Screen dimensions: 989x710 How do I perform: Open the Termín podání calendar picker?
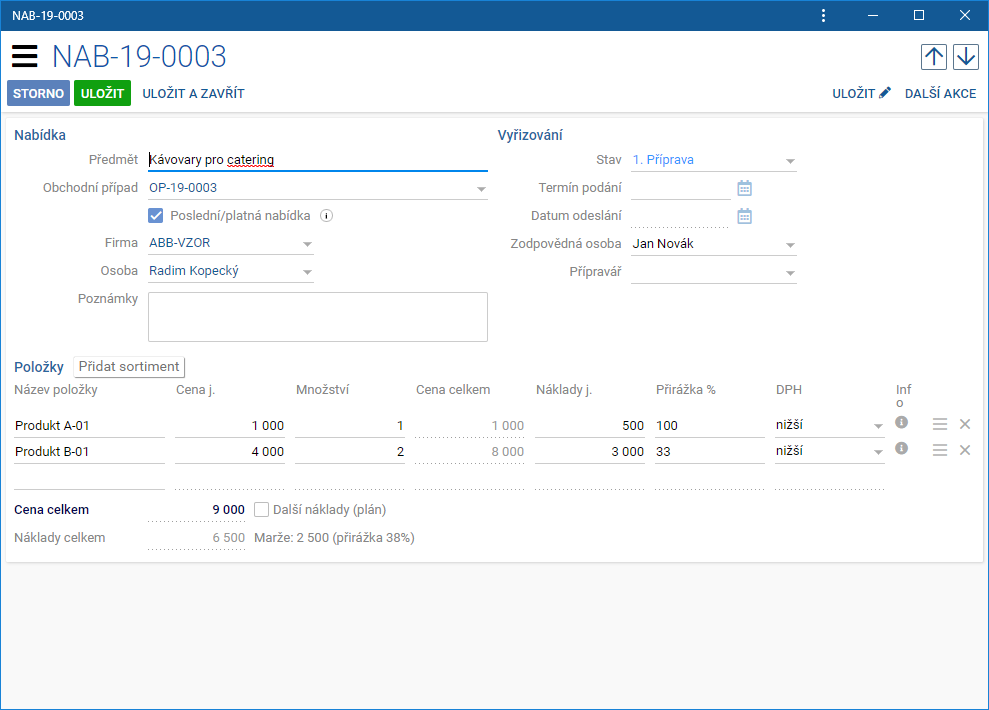[x=744, y=188]
